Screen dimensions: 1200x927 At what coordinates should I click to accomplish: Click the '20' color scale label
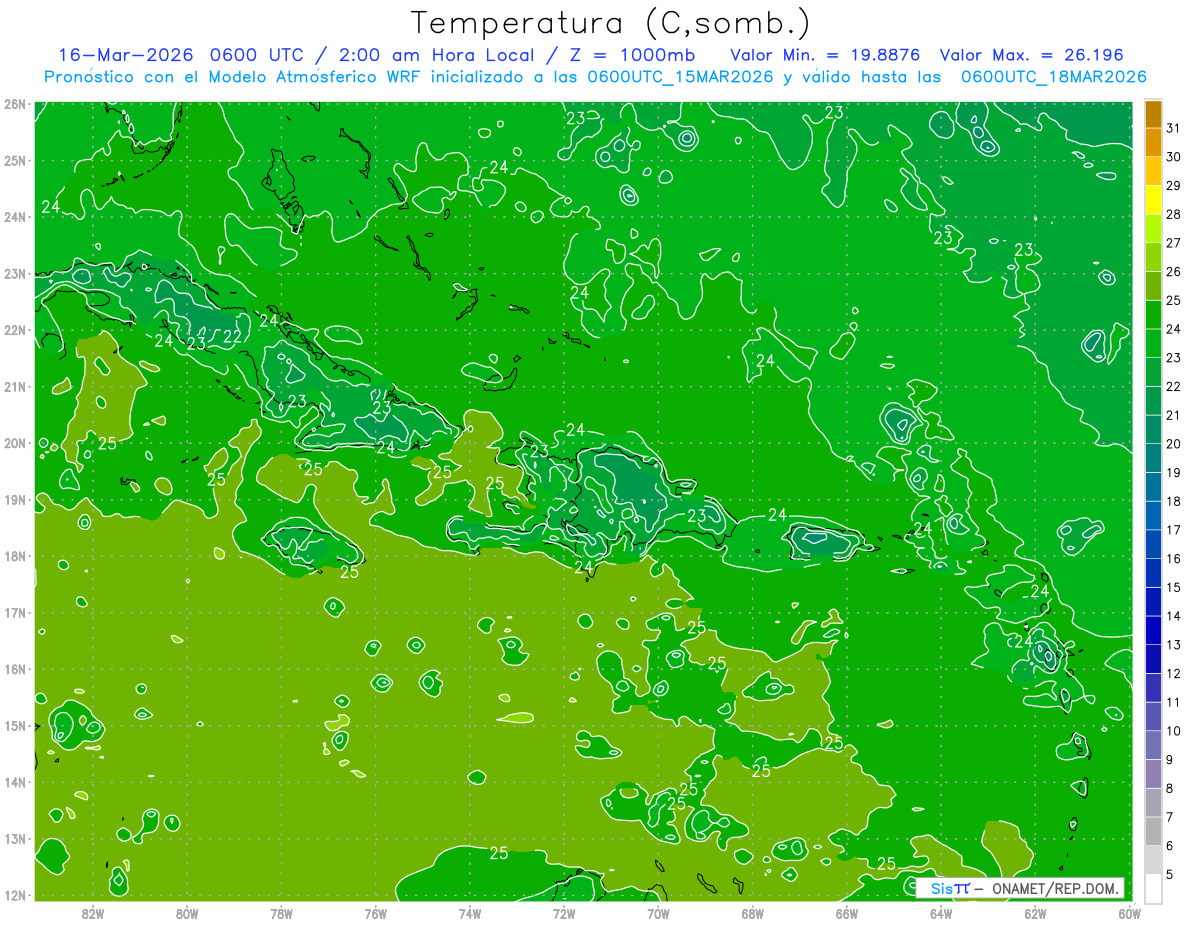[x=1173, y=444]
